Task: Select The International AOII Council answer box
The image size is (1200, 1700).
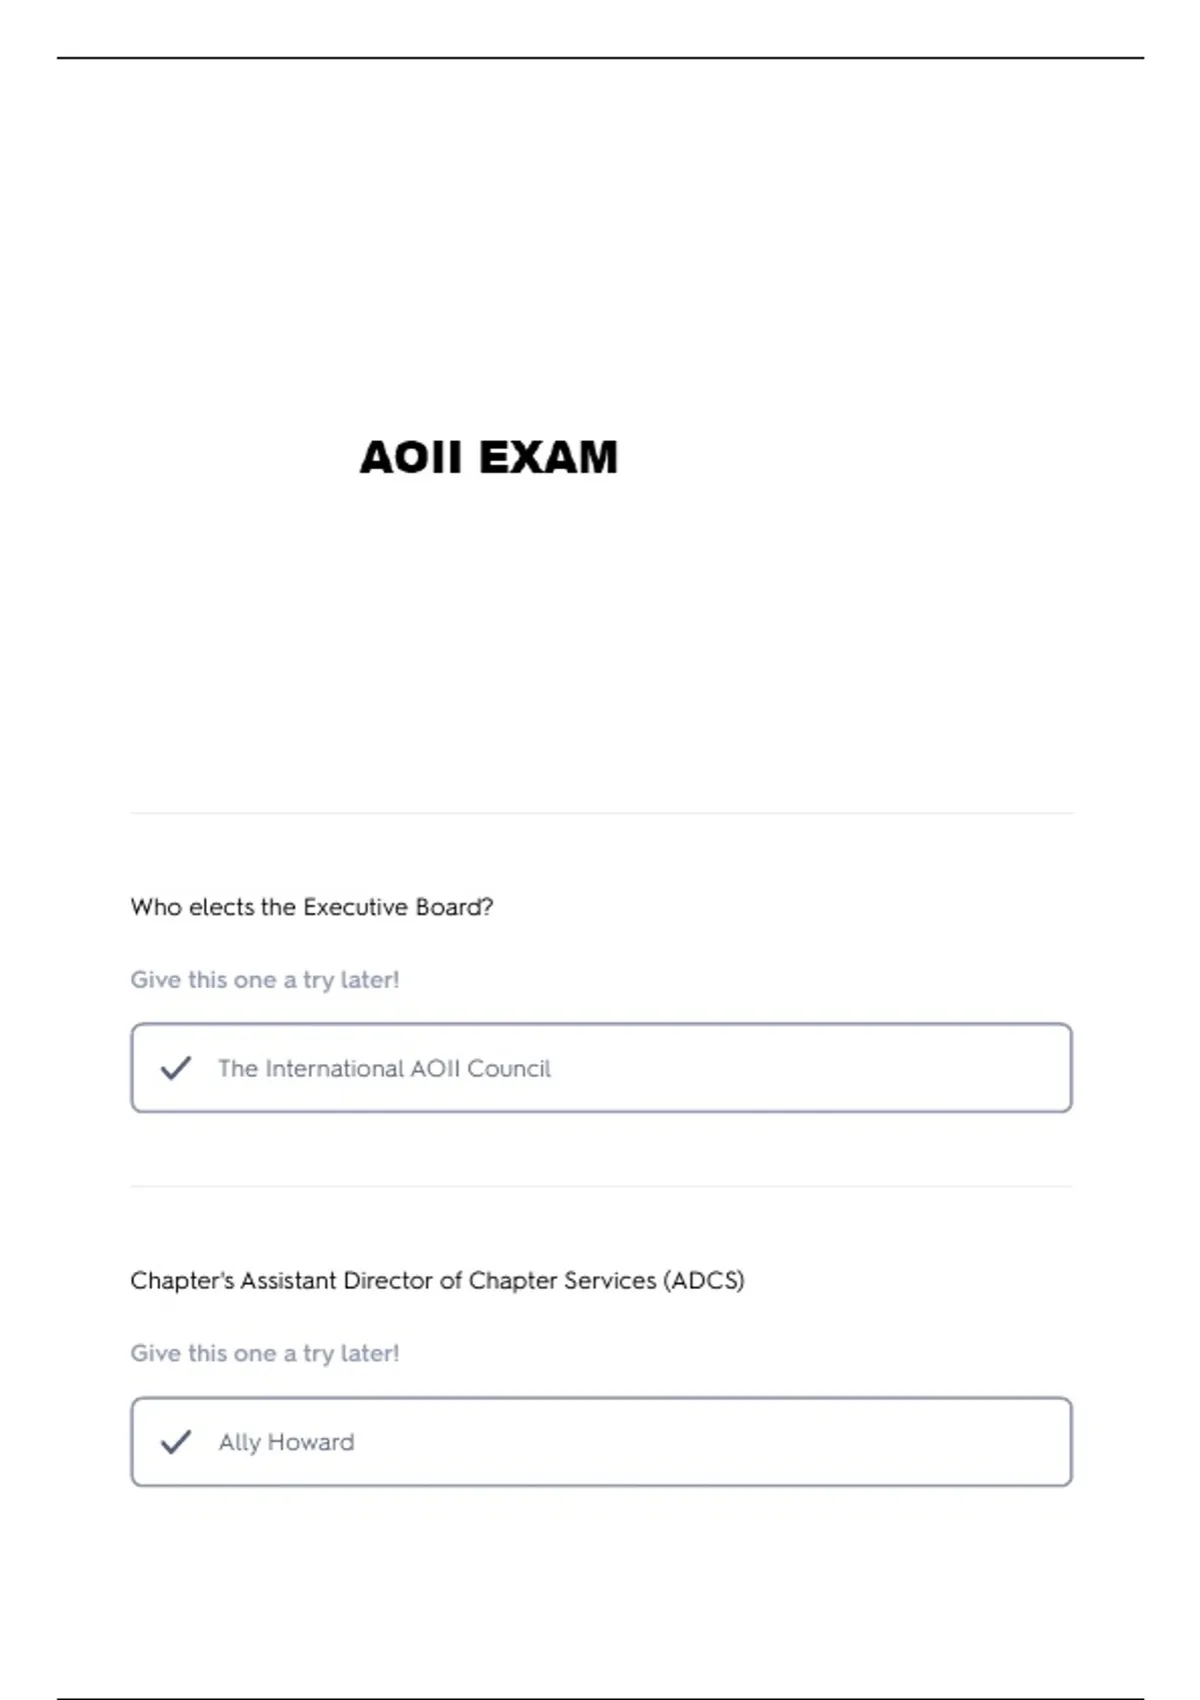Action: pos(601,1068)
